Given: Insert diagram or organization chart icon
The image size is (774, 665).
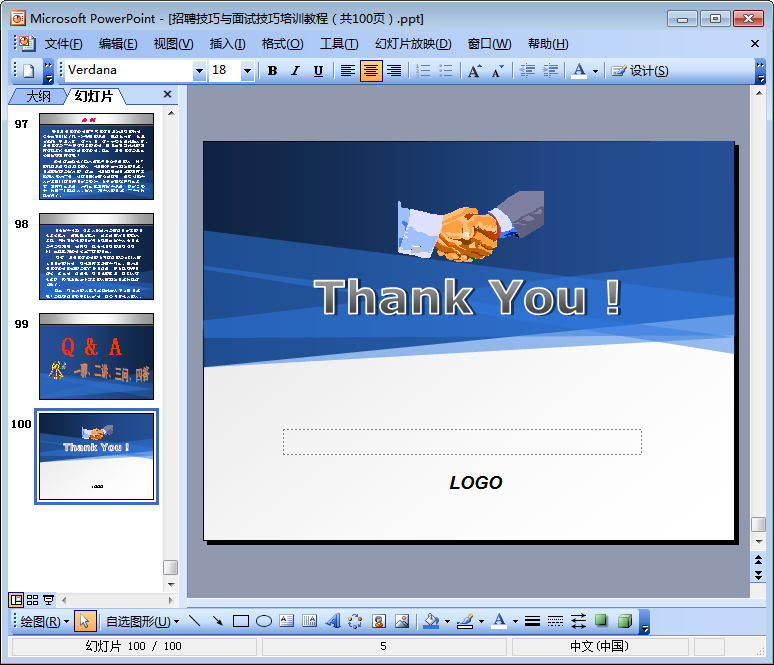Looking at the screenshot, I should [x=355, y=621].
